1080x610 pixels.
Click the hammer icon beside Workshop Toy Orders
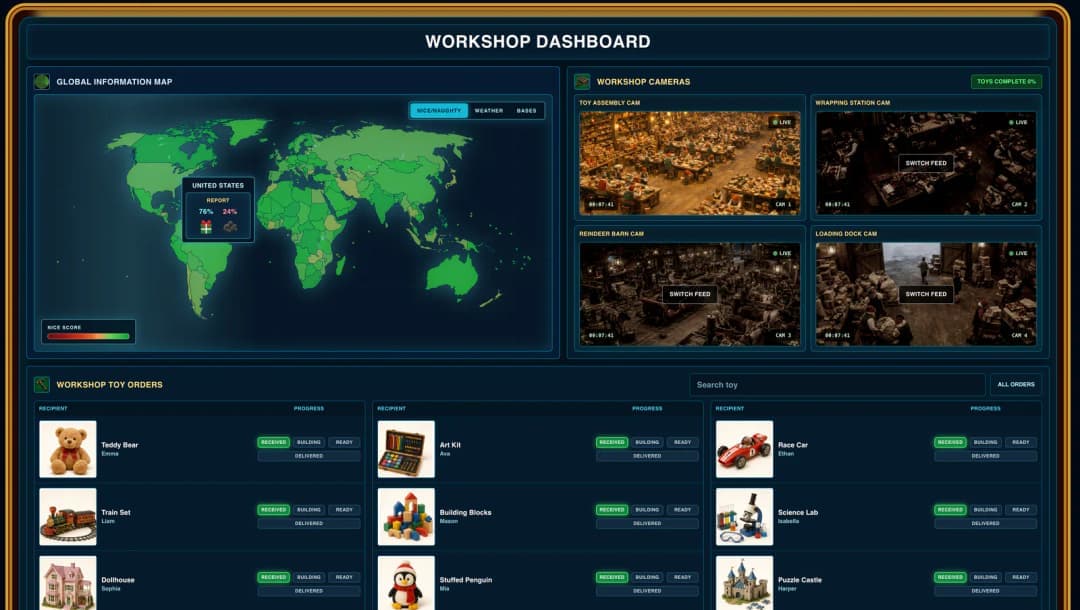click(x=42, y=384)
